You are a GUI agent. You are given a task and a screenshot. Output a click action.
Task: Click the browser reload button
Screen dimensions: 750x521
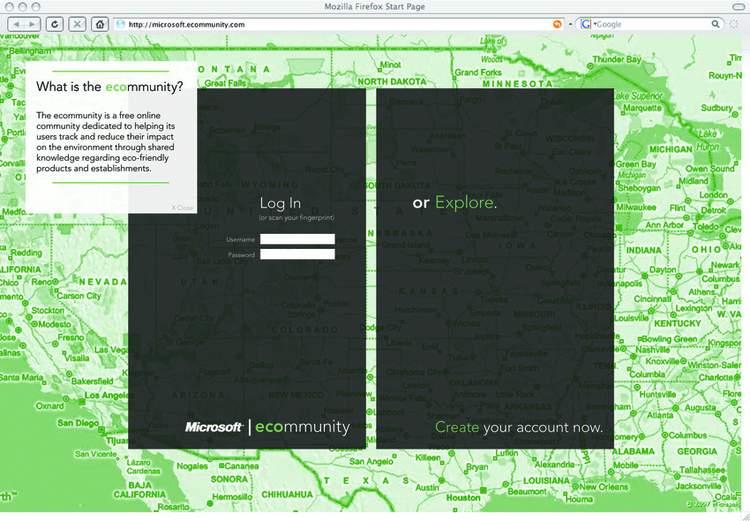pyautogui.click(x=55, y=24)
